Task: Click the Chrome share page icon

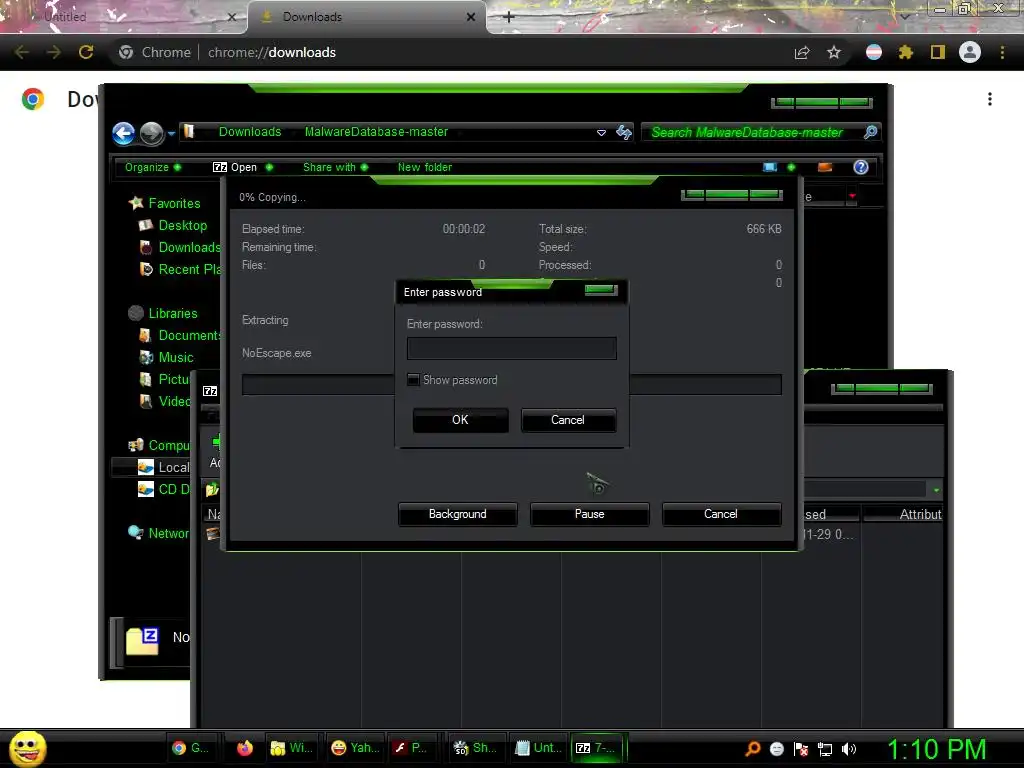Action: pyautogui.click(x=802, y=53)
